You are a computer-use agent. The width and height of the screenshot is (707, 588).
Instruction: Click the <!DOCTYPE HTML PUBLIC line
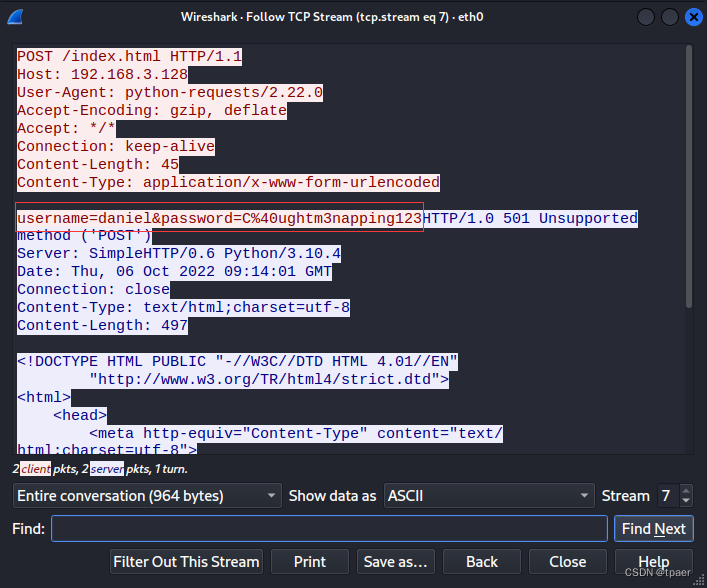click(x=238, y=362)
